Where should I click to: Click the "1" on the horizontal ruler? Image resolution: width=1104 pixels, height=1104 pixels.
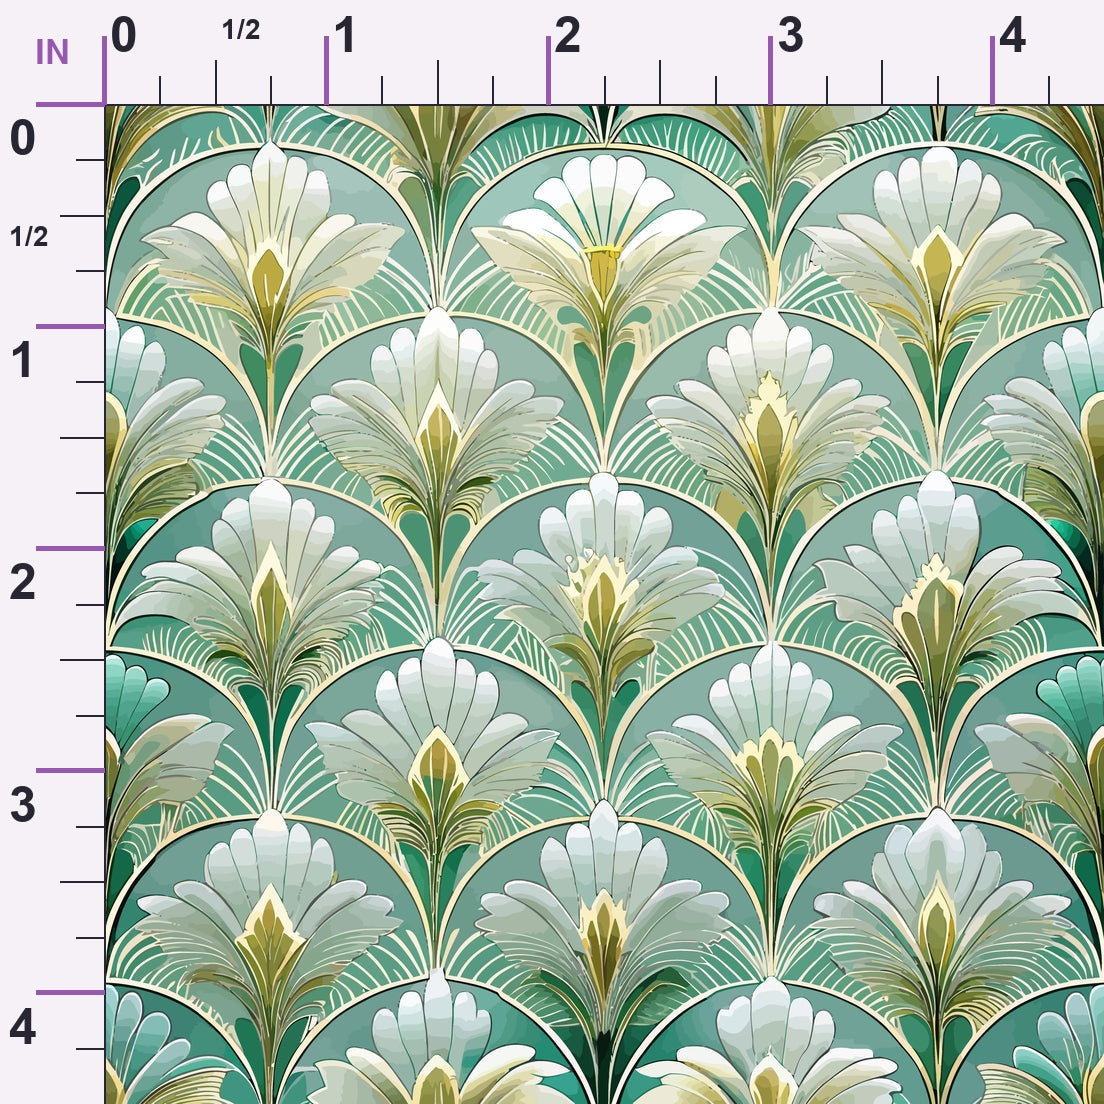coord(344,35)
